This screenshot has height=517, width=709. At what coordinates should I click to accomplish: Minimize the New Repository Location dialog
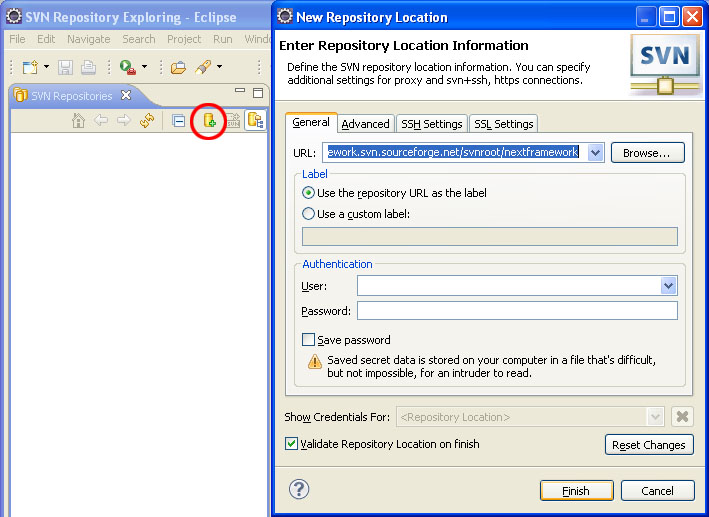pos(646,18)
